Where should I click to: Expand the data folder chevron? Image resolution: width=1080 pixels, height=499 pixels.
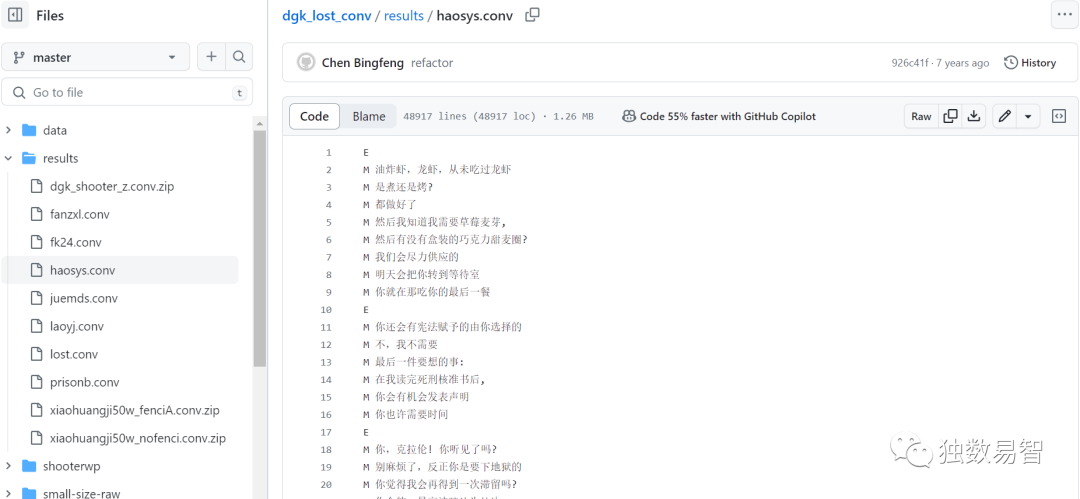(x=8, y=130)
